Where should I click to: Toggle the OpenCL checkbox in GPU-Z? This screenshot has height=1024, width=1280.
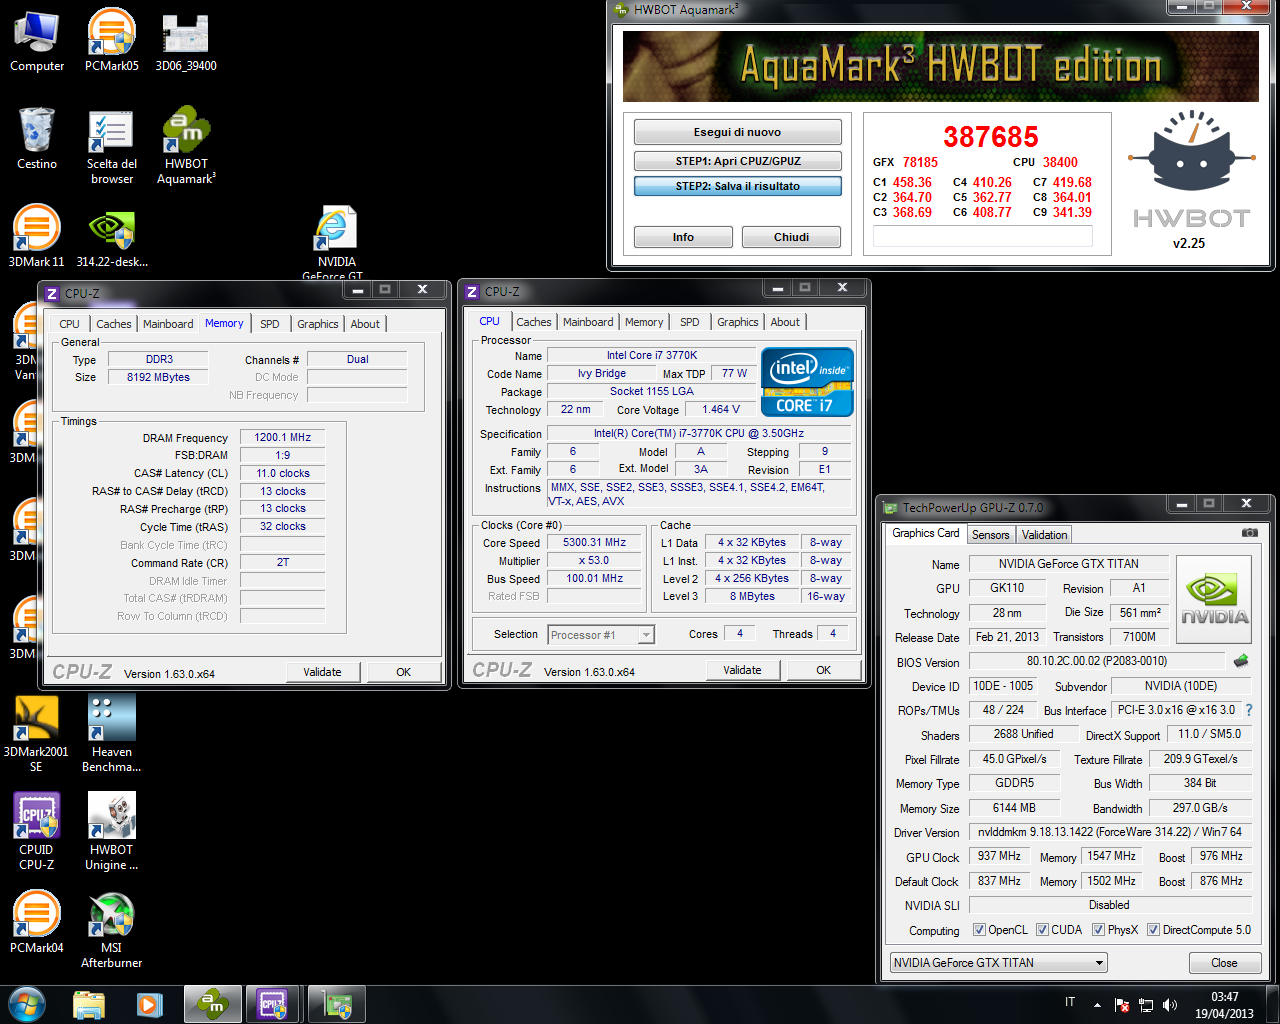(x=979, y=930)
